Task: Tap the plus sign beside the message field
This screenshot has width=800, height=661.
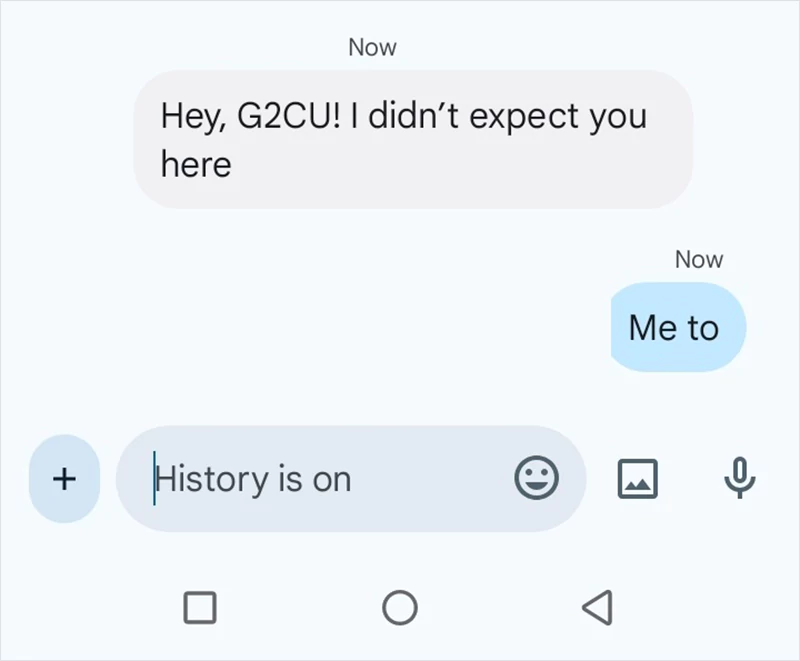Action: point(63,478)
